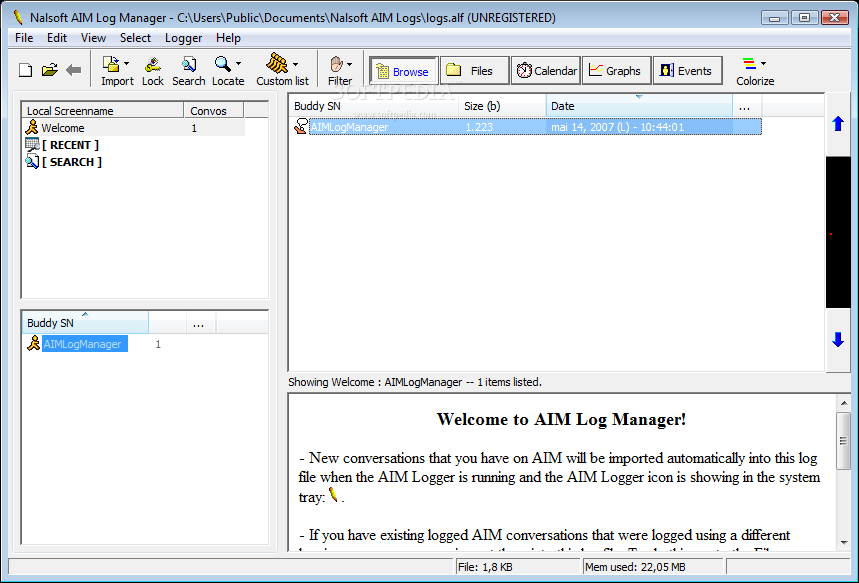
Task: Click the New file icon
Action: point(25,70)
